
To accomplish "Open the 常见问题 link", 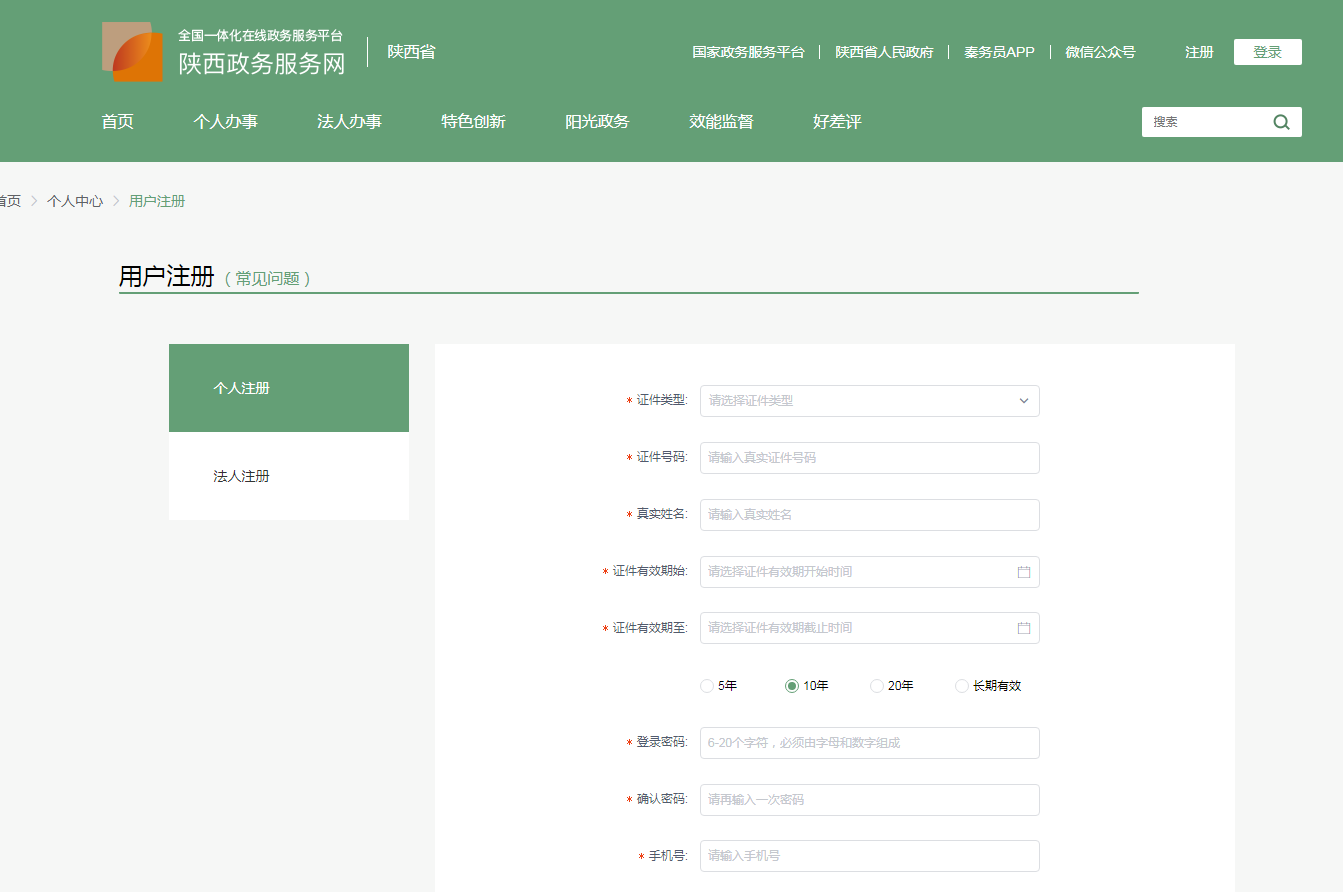I will [x=268, y=279].
